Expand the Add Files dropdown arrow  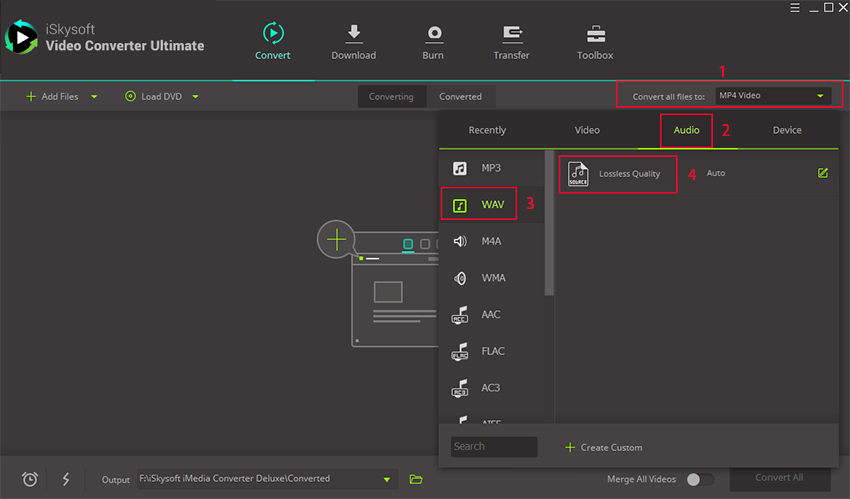(94, 97)
